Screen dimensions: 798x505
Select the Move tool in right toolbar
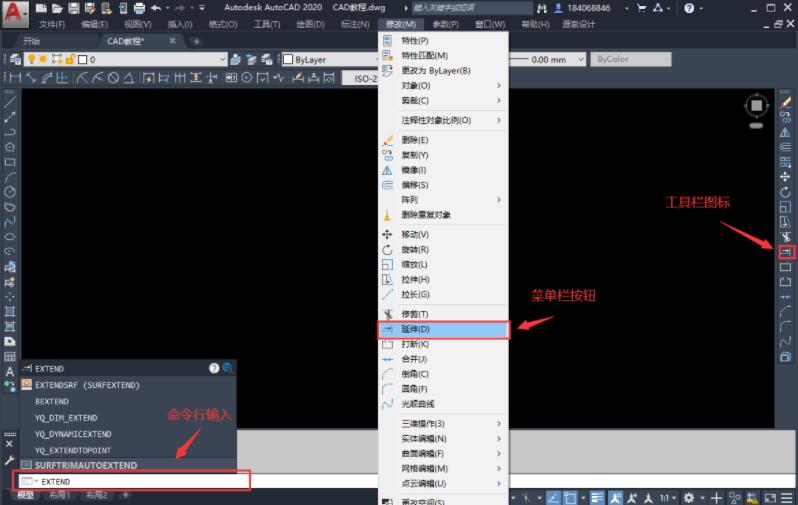click(785, 177)
